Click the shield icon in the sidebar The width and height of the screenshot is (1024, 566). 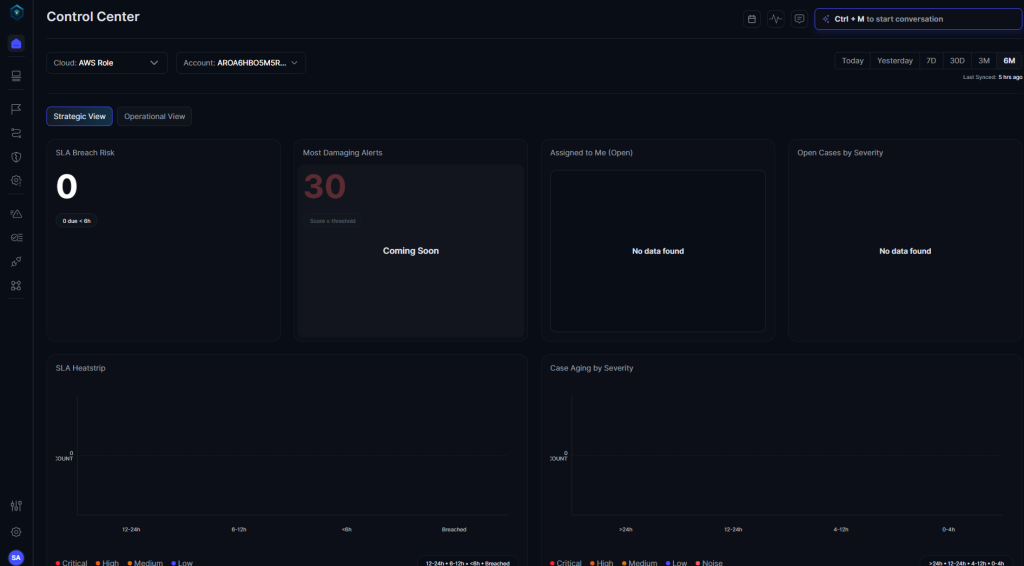[x=16, y=157]
